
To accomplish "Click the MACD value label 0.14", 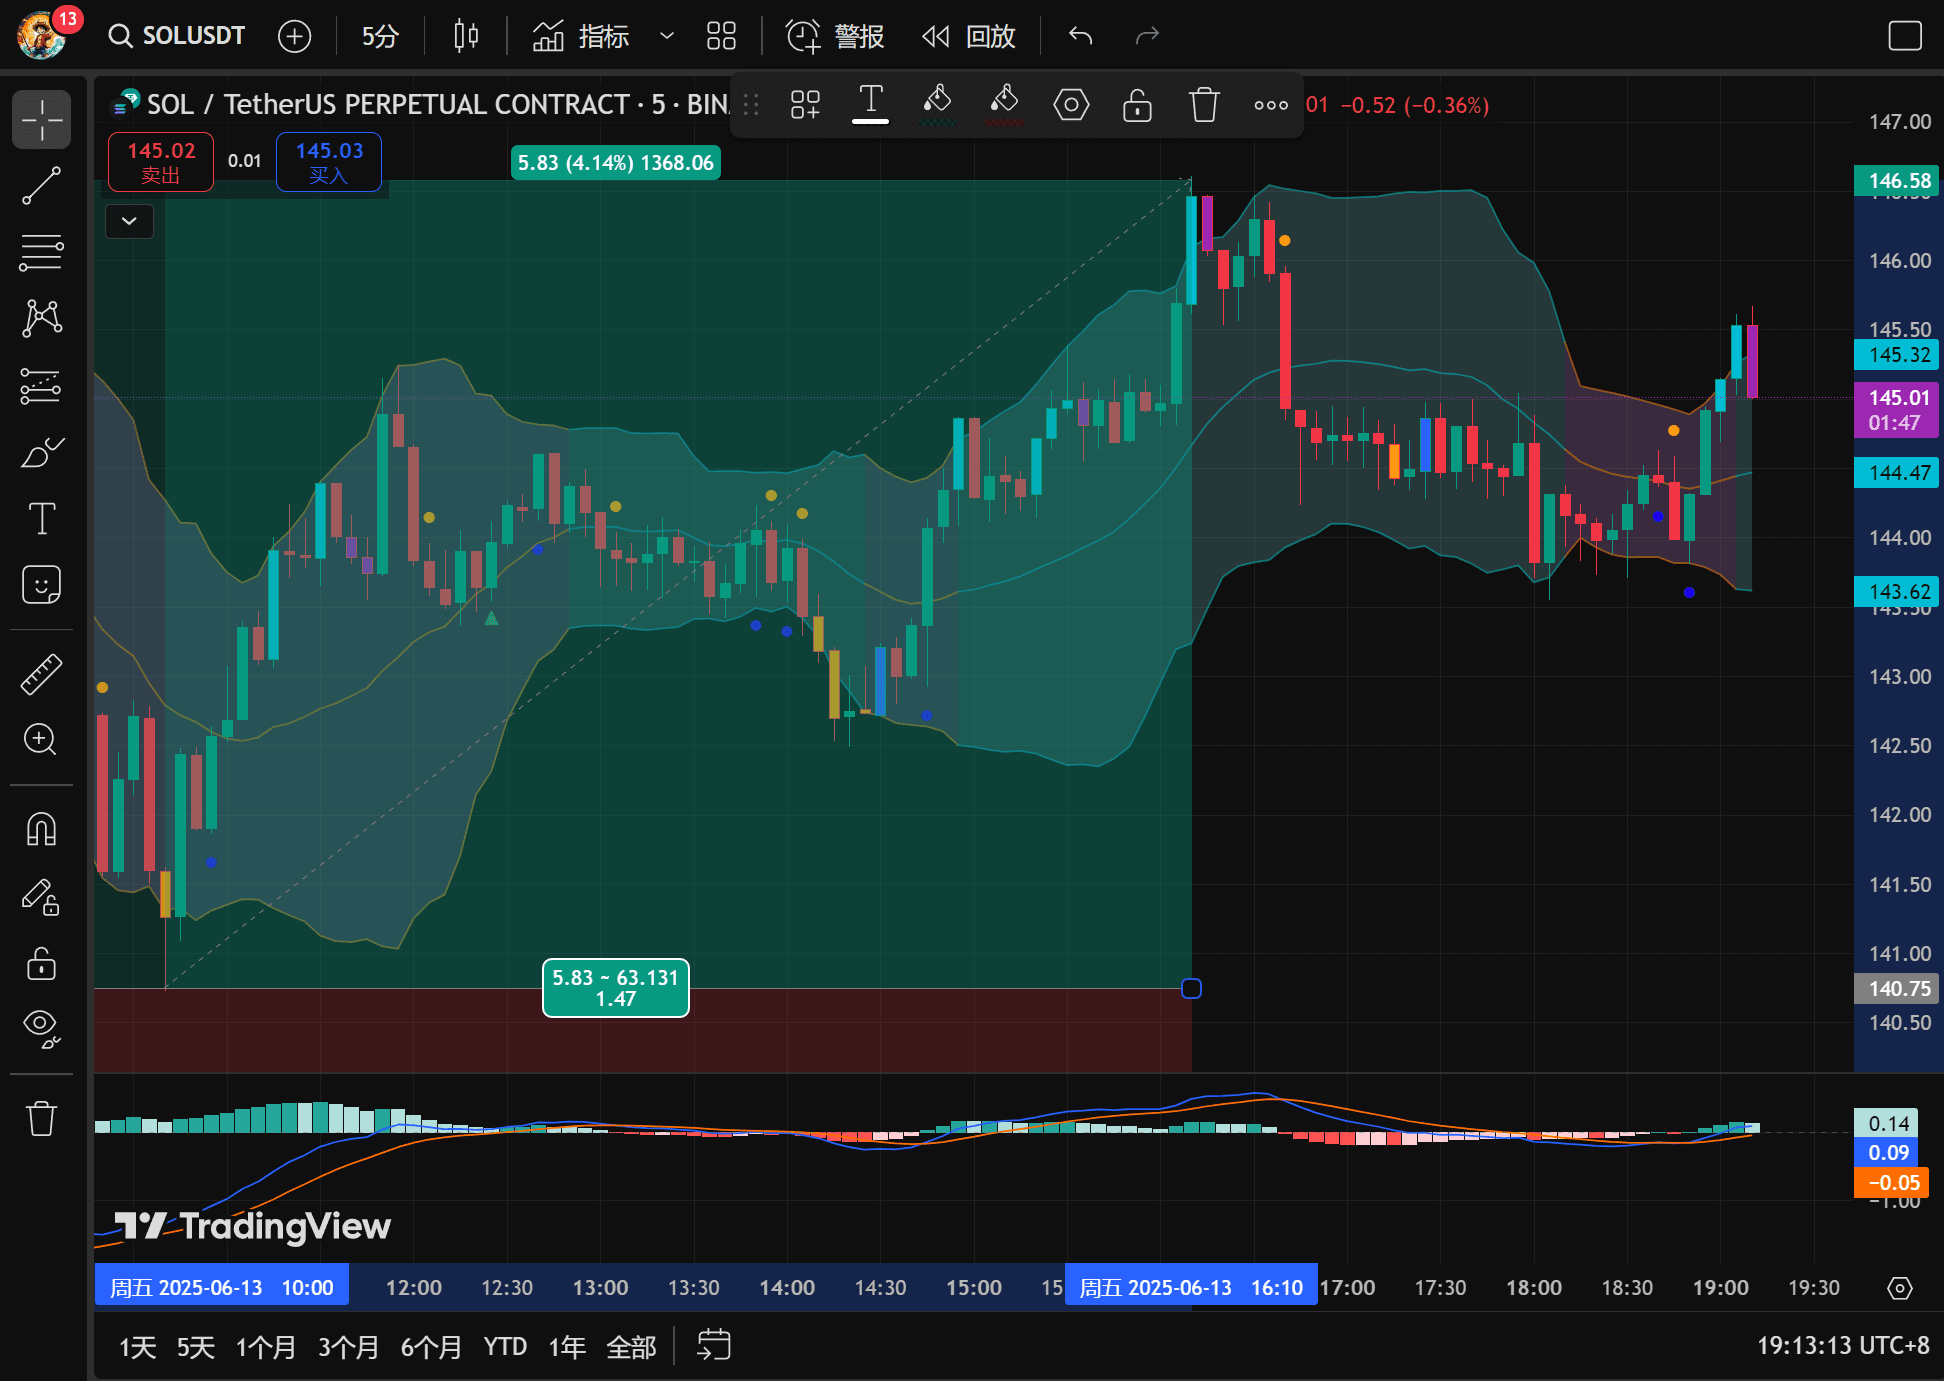I will point(1887,1123).
